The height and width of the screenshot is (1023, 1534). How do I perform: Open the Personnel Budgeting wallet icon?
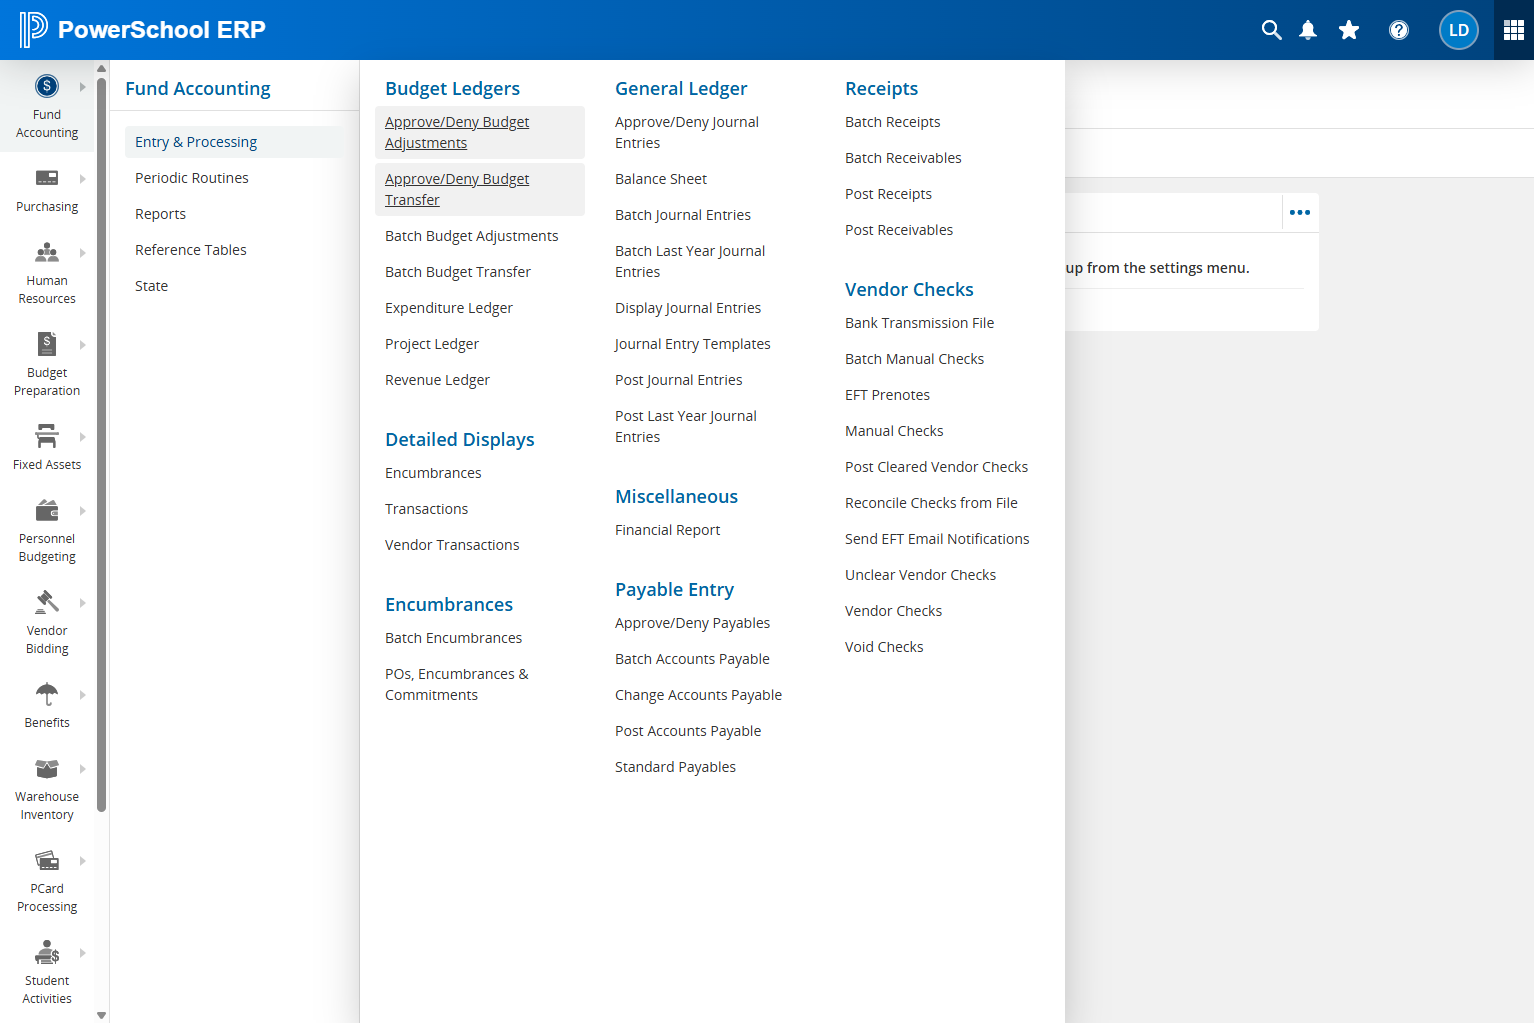pos(47,510)
